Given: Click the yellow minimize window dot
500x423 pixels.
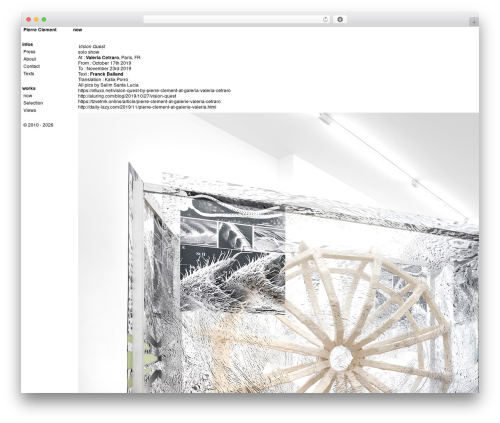Looking at the screenshot, I should (36, 19).
